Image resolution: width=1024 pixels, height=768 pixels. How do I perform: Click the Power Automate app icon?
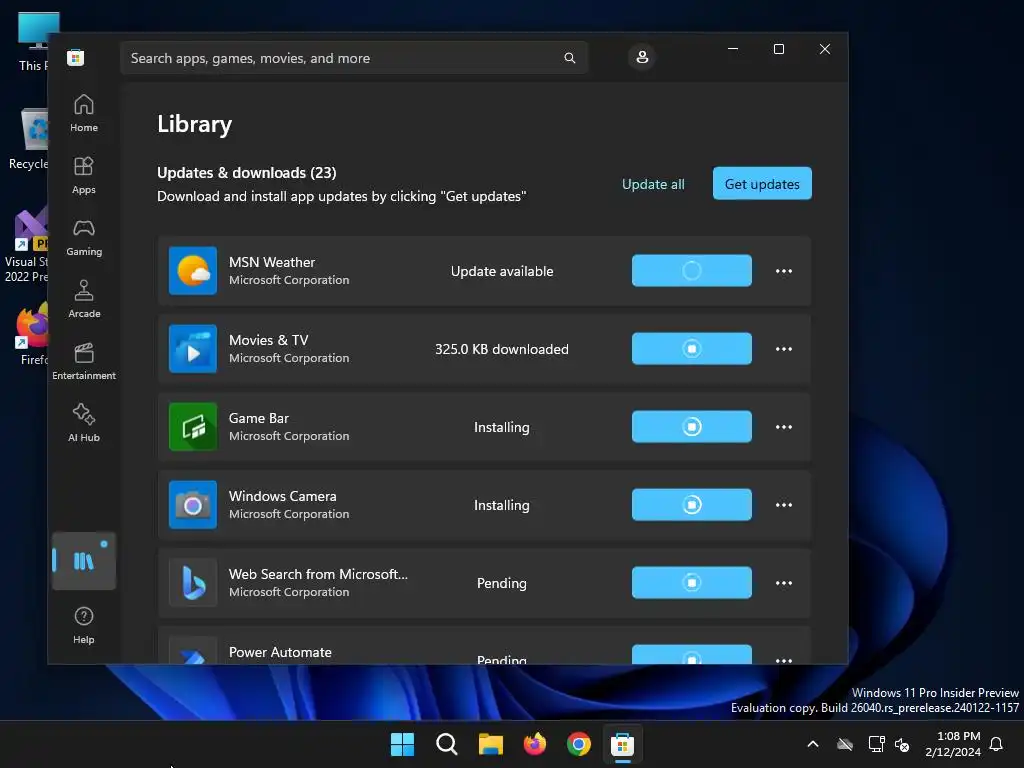pos(193,650)
